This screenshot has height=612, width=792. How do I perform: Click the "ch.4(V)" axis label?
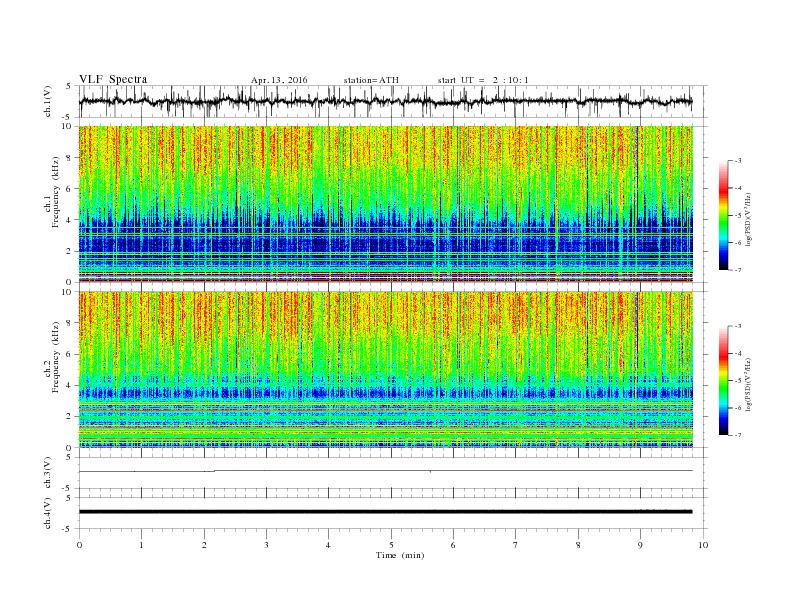(x=48, y=514)
